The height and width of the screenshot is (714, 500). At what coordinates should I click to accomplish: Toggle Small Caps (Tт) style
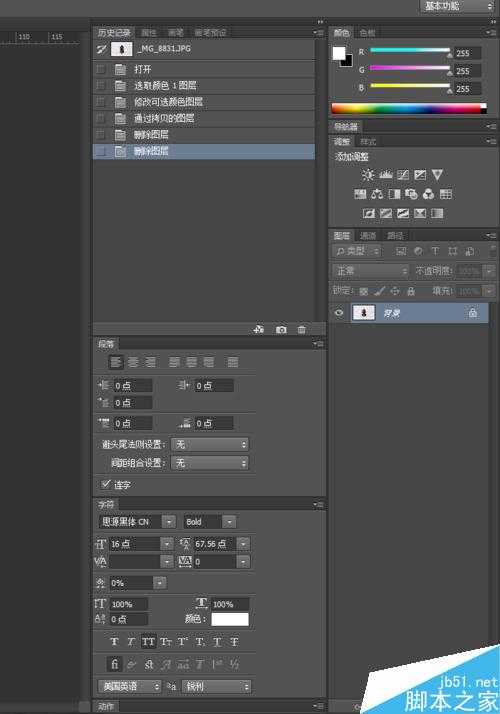tap(166, 642)
